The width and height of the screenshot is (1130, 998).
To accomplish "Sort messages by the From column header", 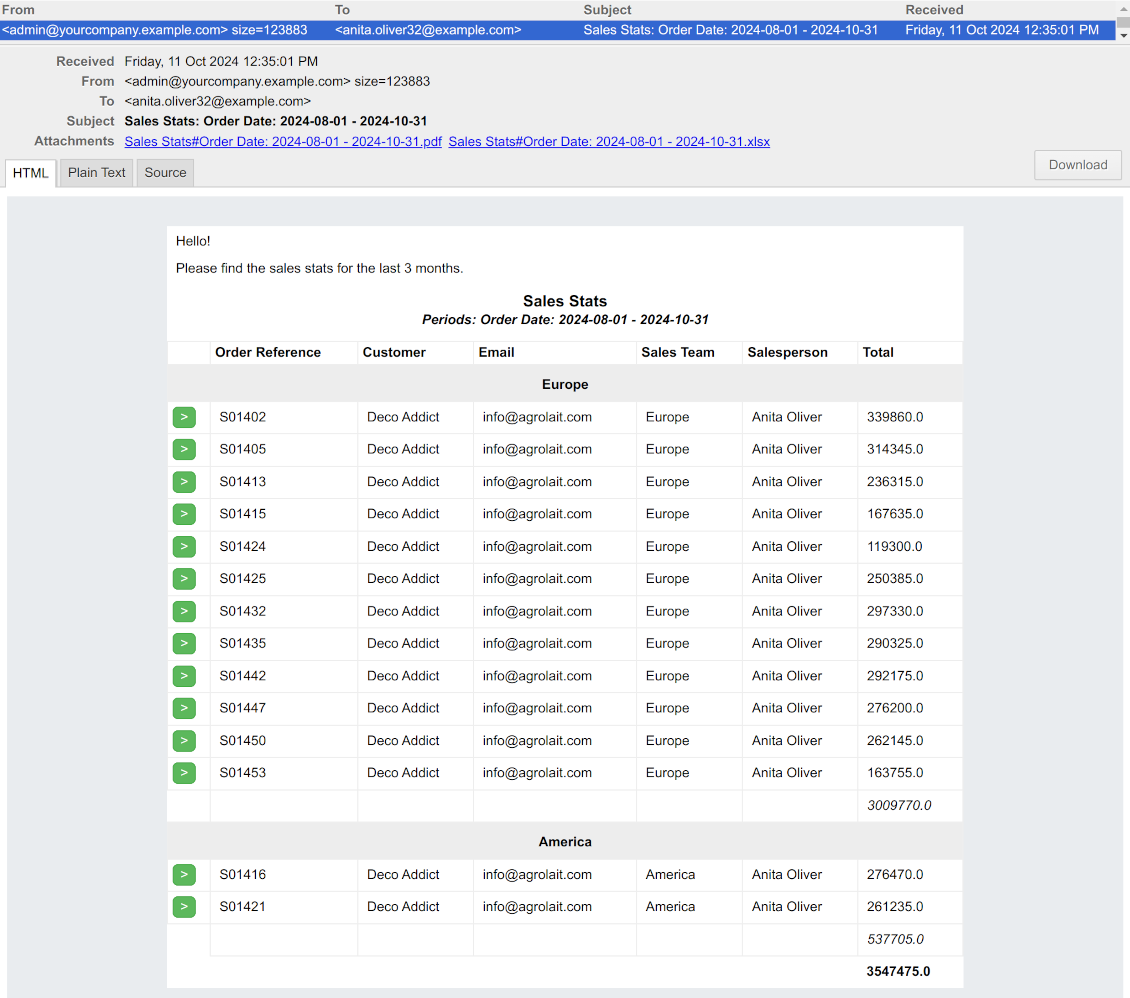I will click(18, 10).
